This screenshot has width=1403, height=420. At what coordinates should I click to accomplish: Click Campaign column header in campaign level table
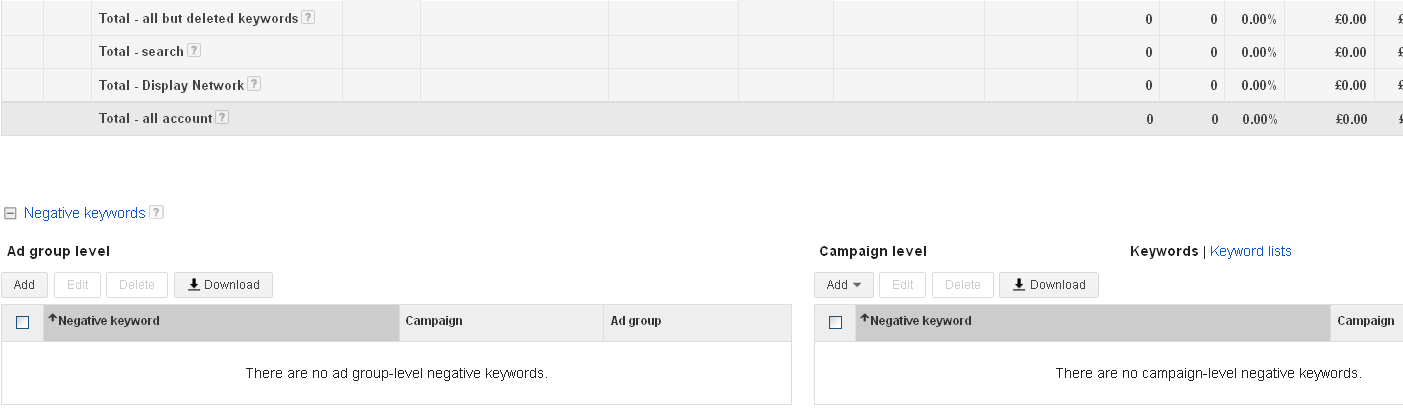1365,321
